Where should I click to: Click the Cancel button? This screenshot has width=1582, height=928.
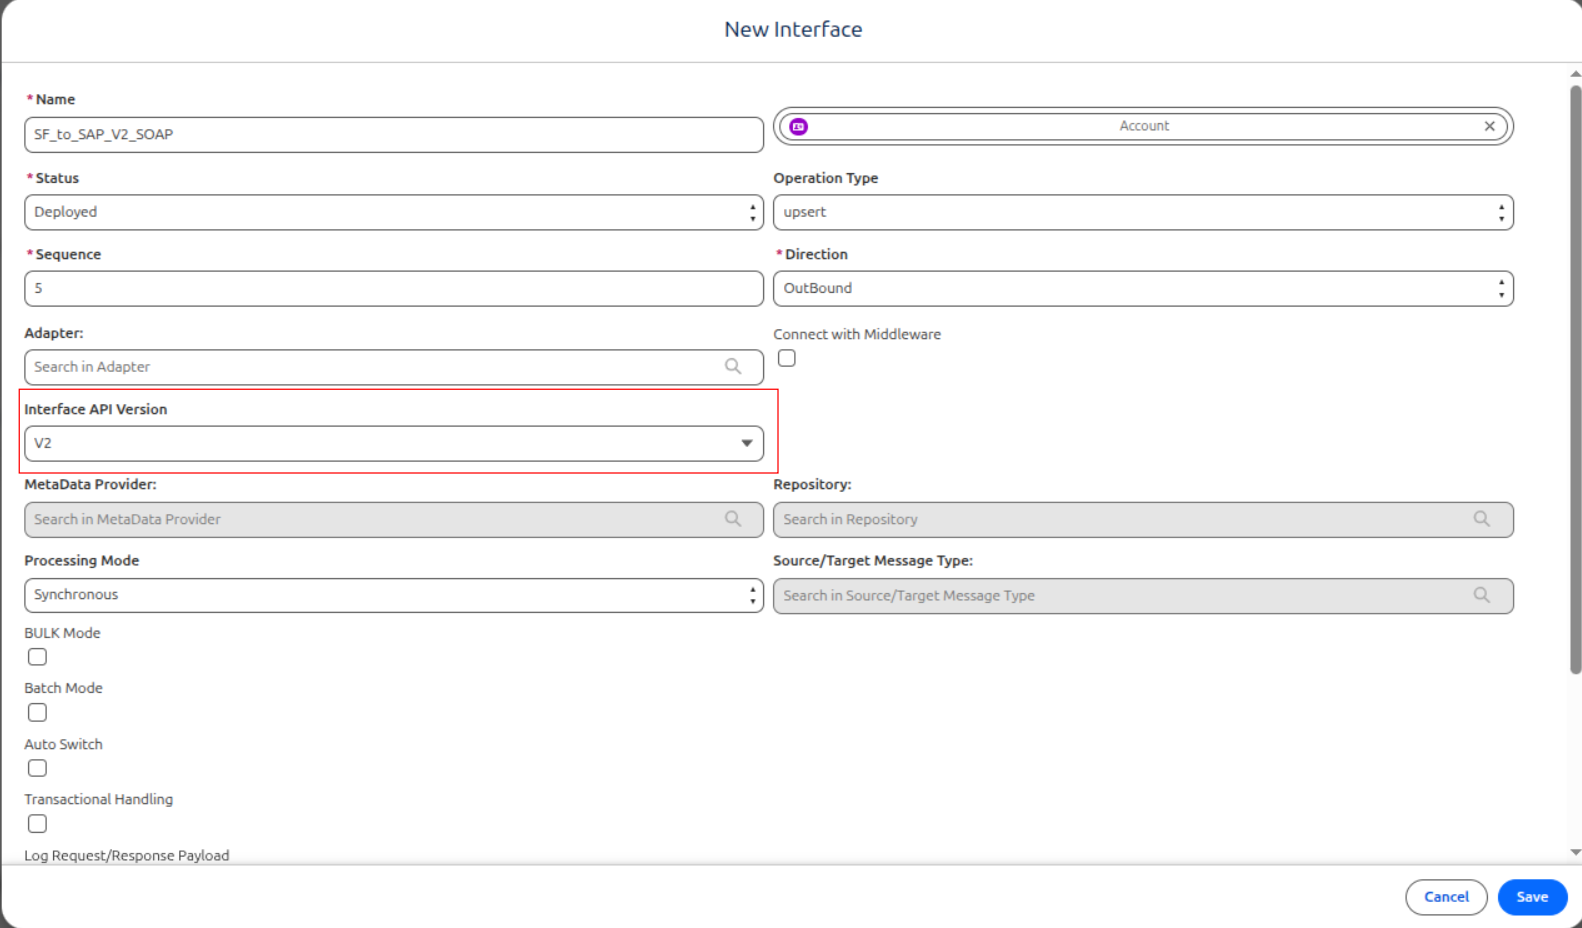pyautogui.click(x=1446, y=897)
